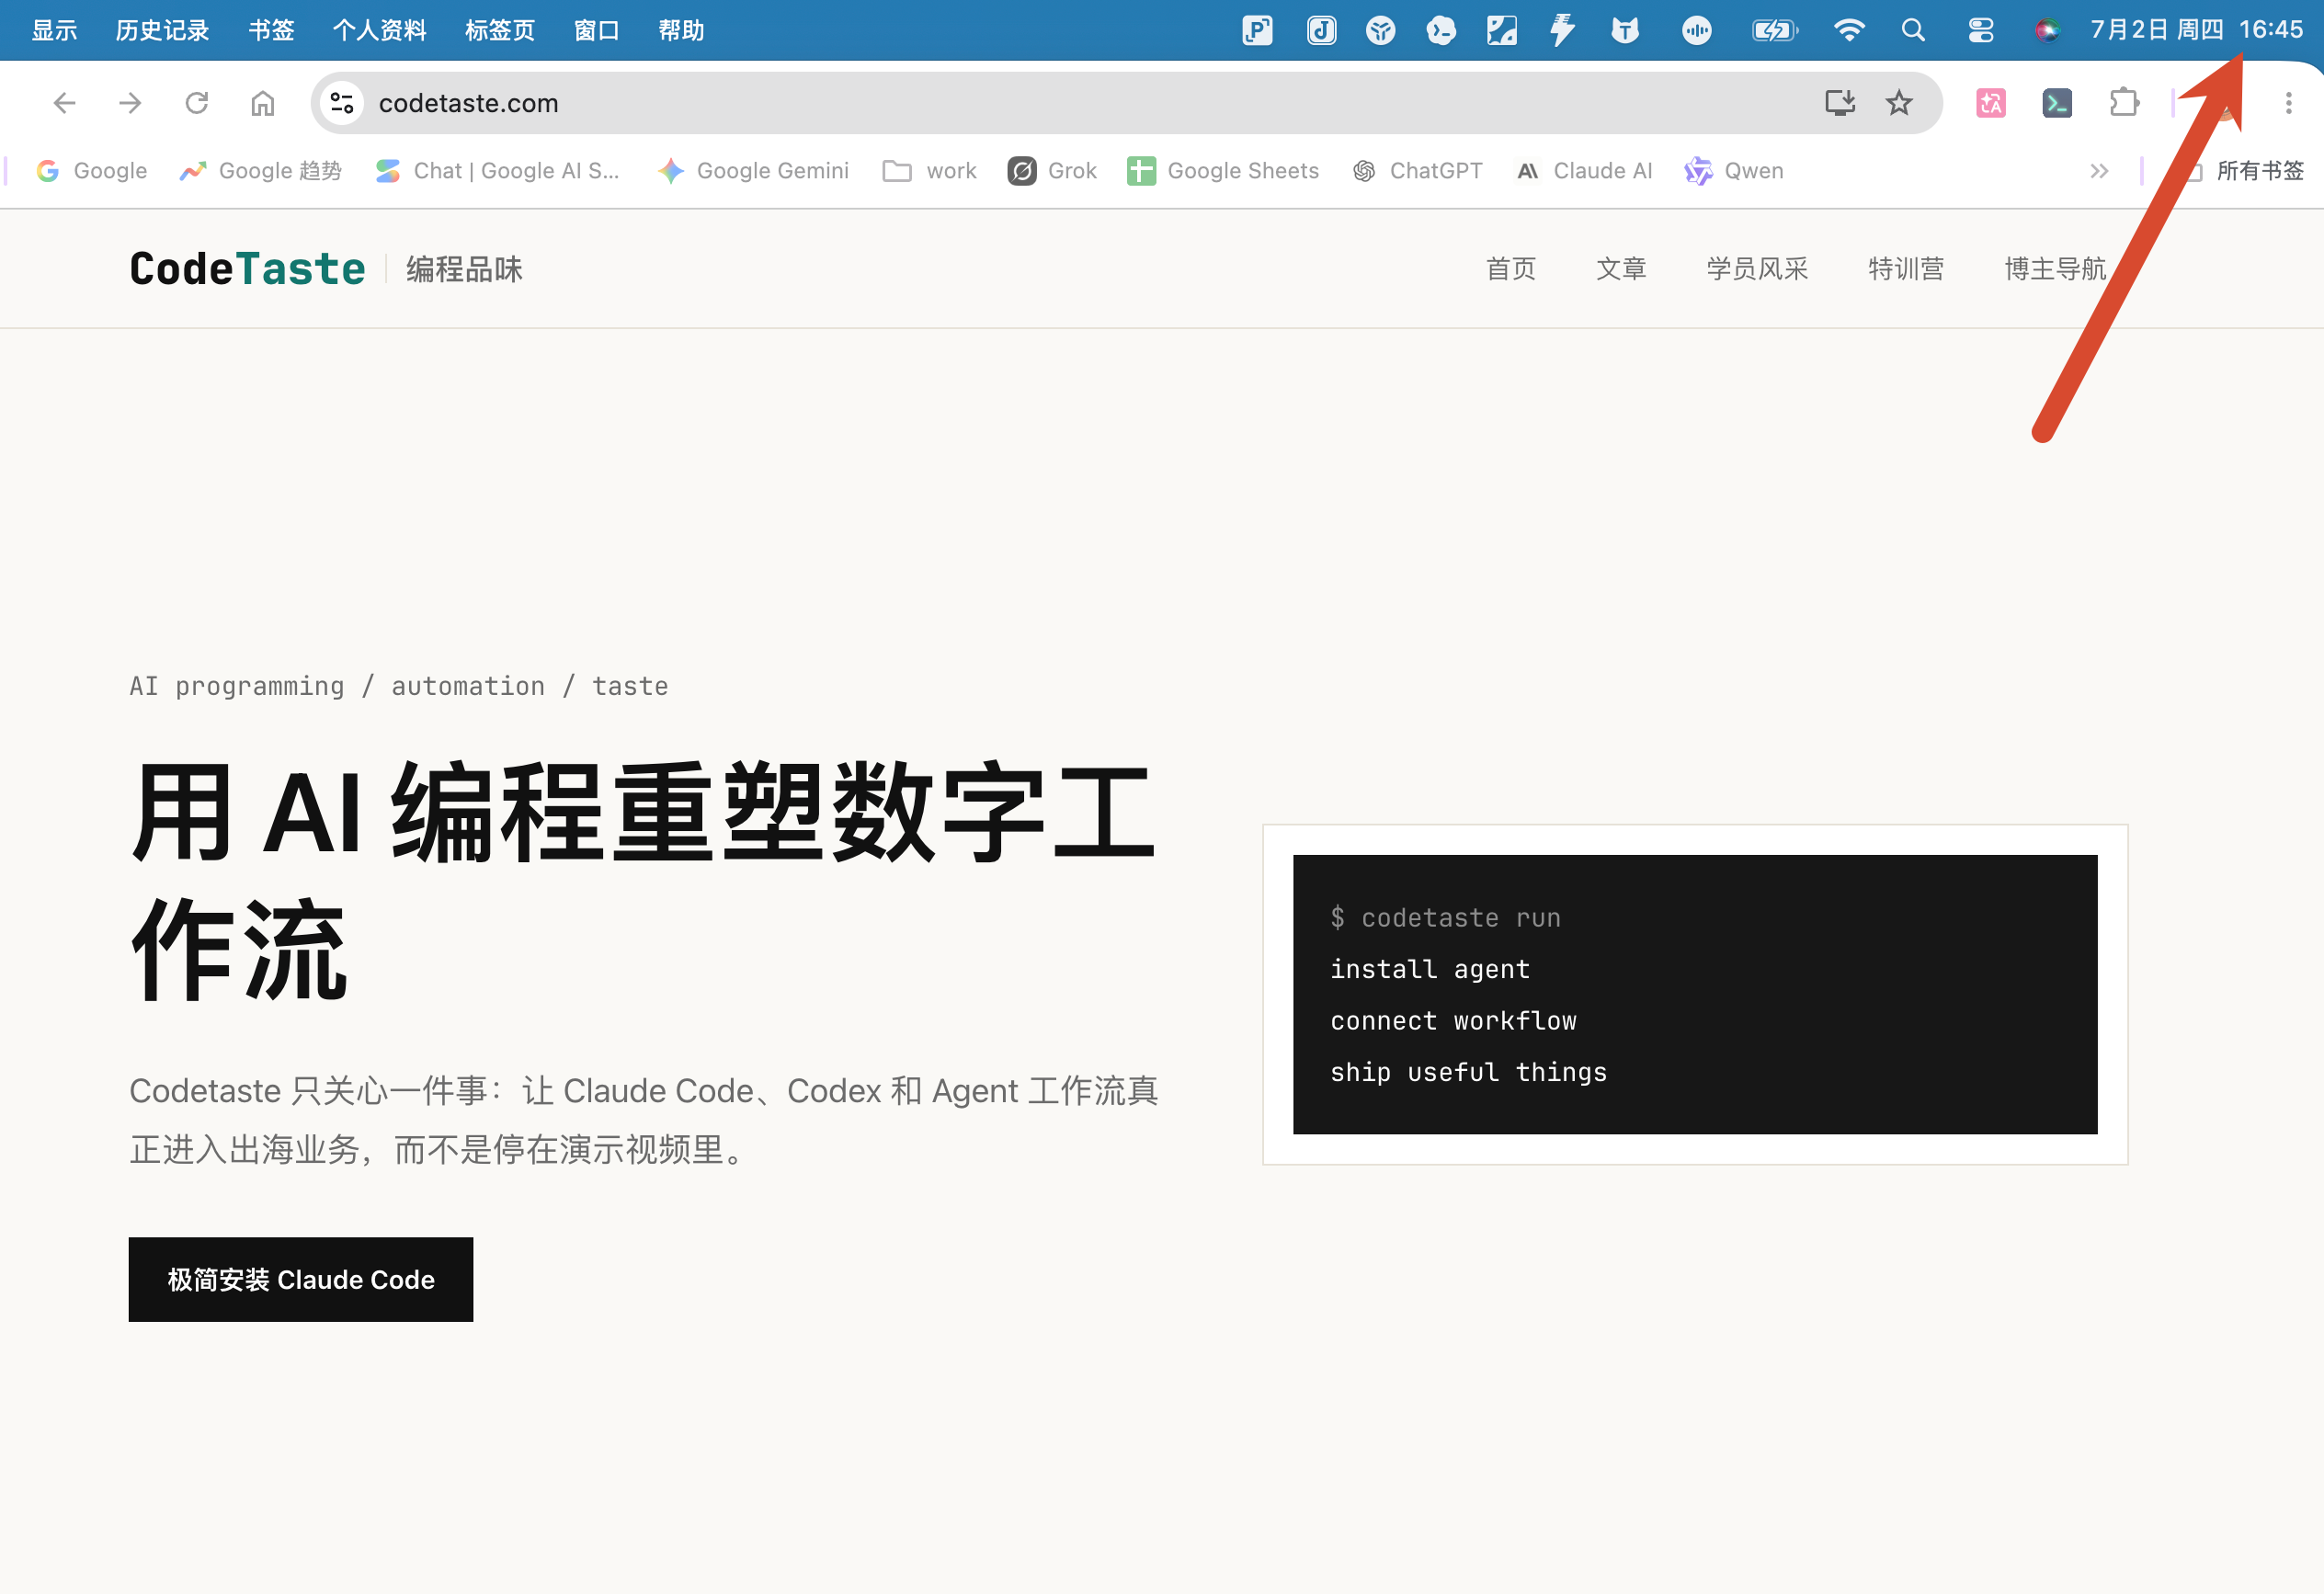Viewport: 2324px width, 1594px height.
Task: Open the Extensions puzzle piece menu
Action: pos(2124,103)
